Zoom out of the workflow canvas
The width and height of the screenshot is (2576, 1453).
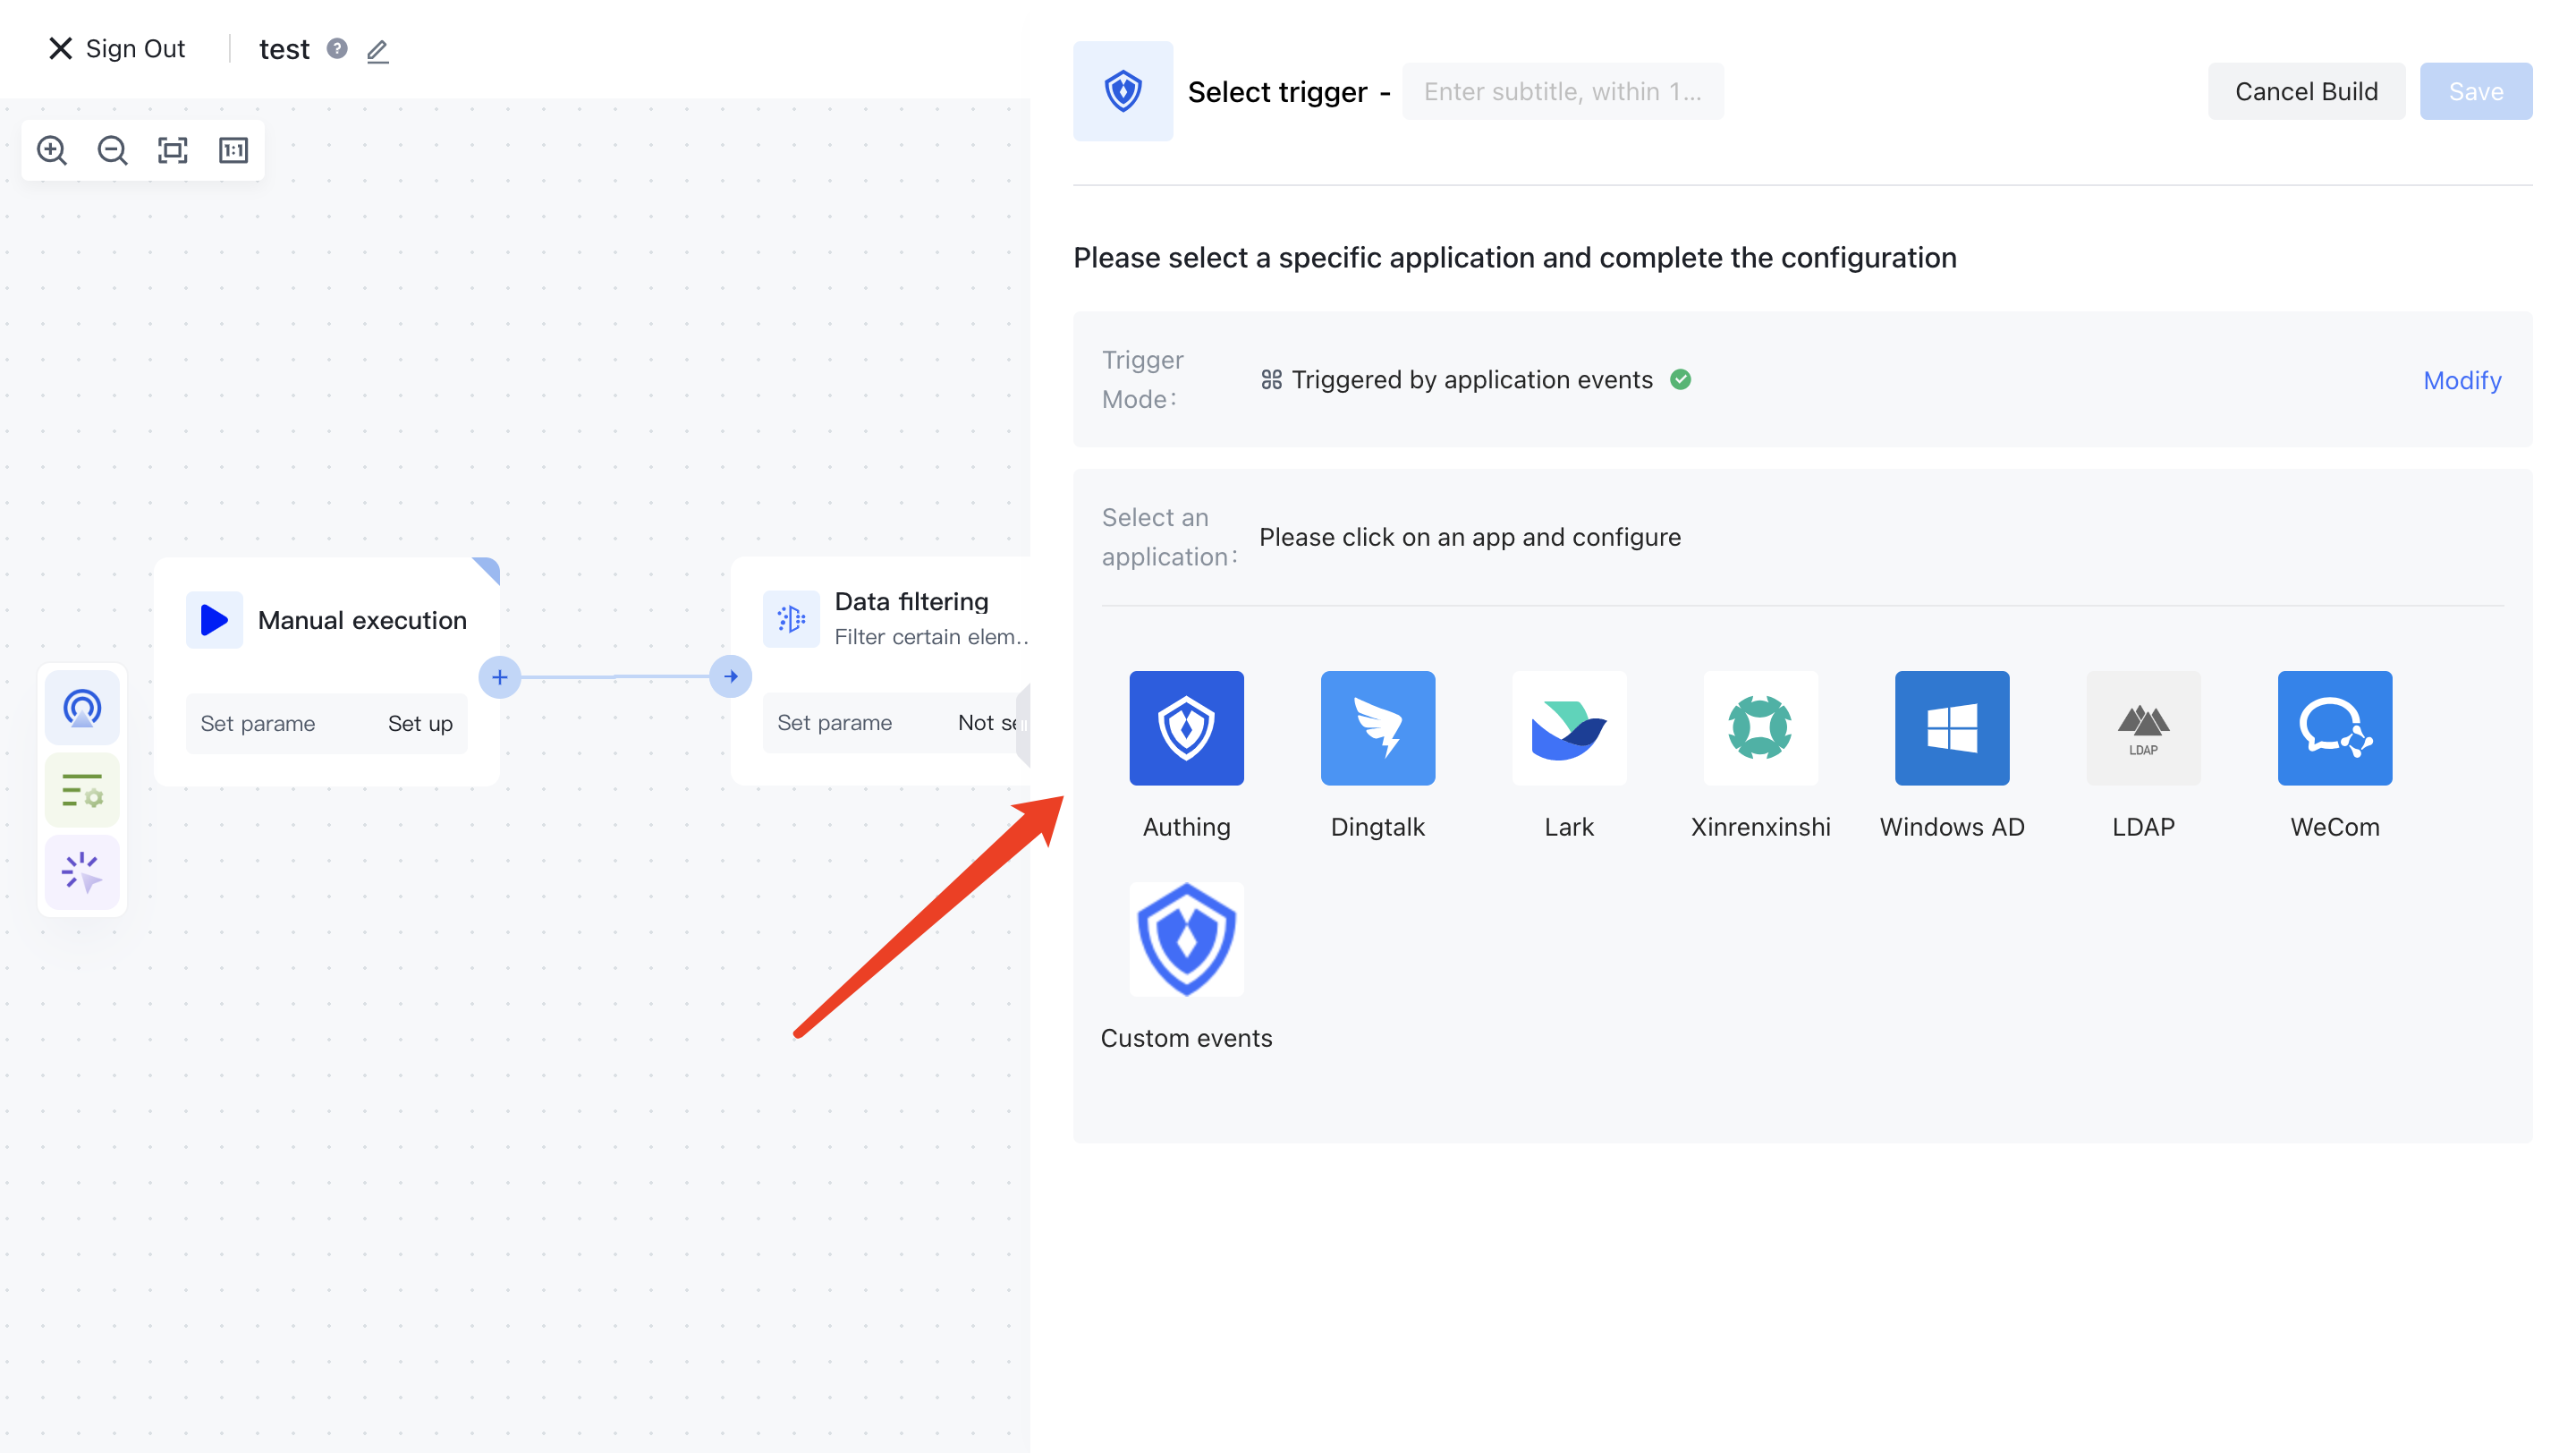112,150
